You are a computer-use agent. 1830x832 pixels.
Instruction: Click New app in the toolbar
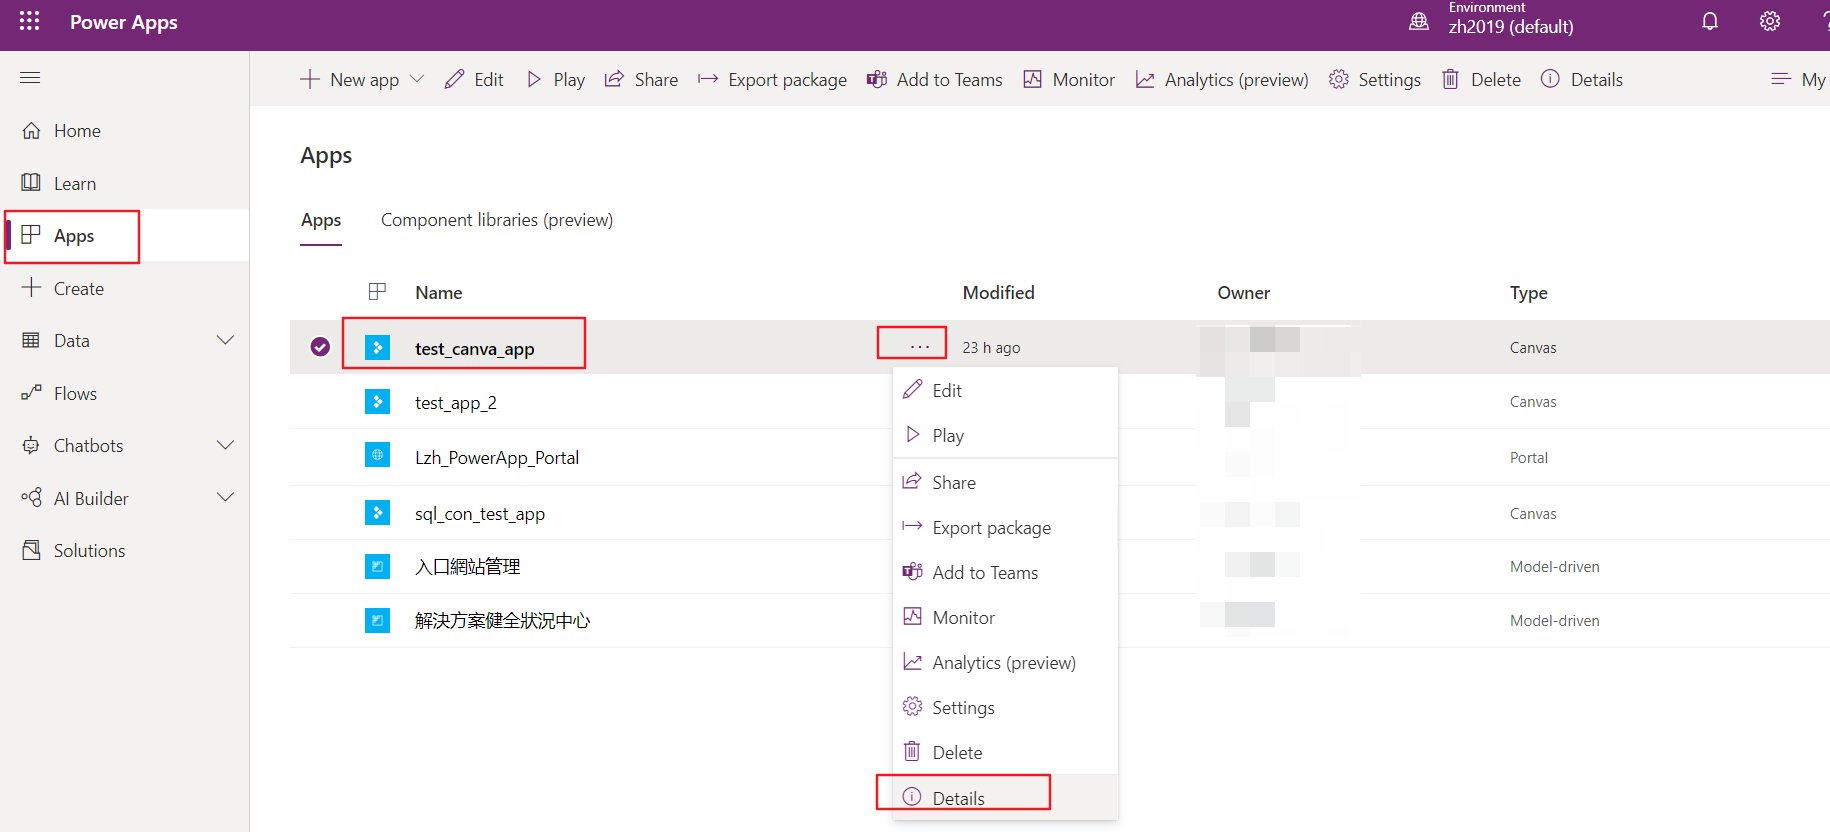(350, 80)
